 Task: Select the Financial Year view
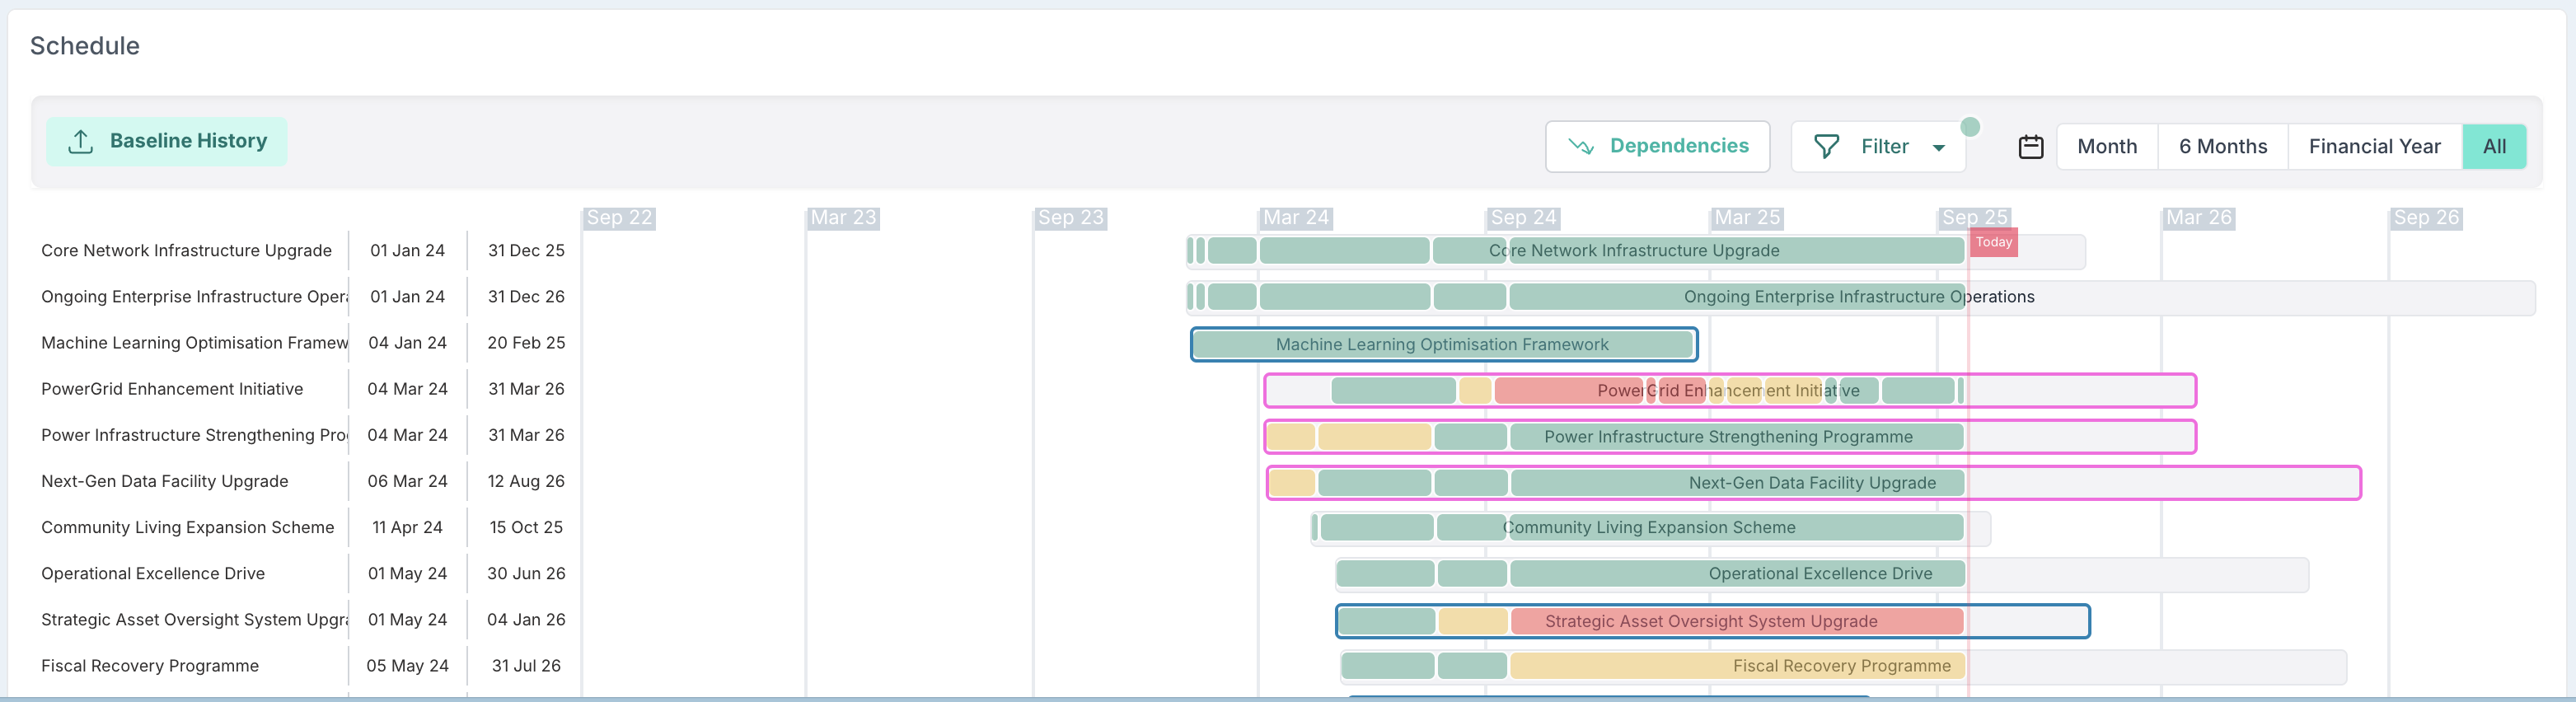(x=2374, y=147)
